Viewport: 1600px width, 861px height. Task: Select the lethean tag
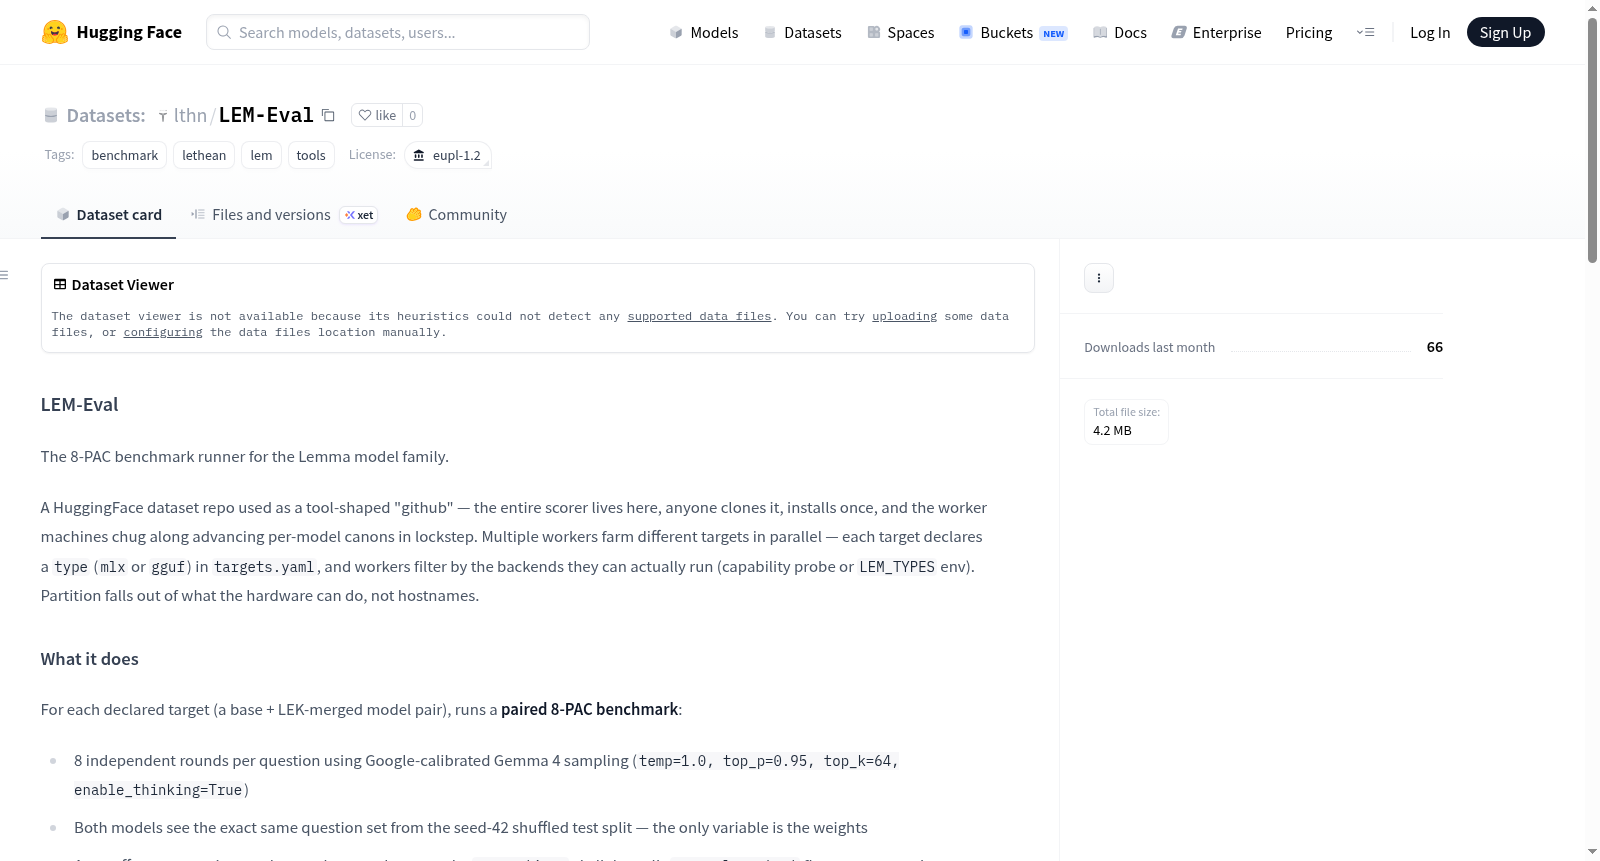(204, 155)
